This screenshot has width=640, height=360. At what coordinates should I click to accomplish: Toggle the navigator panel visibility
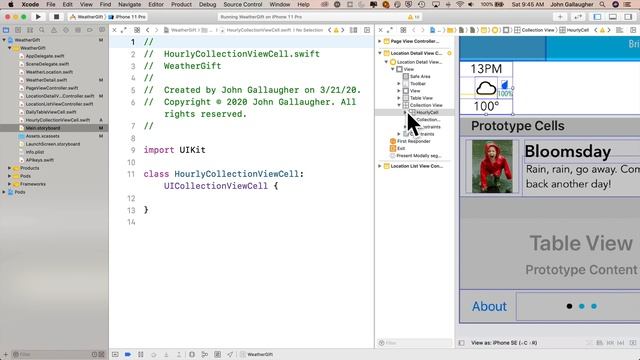(597, 17)
